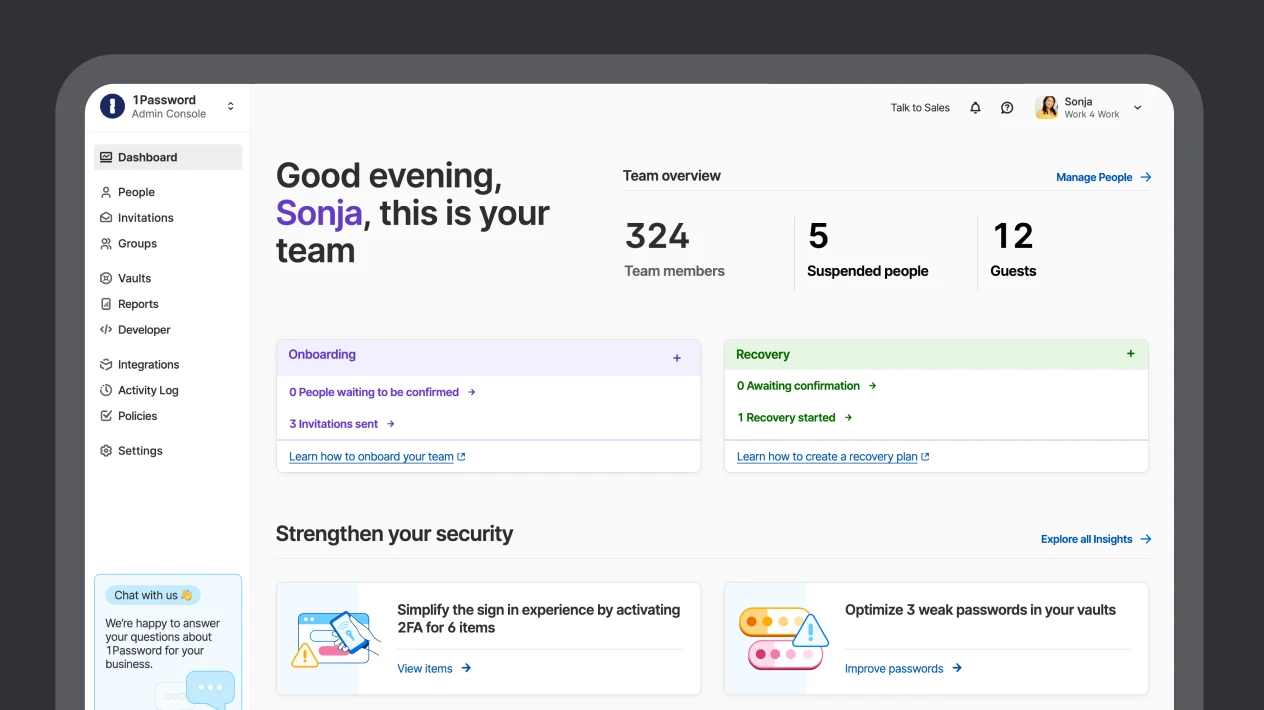Click the Onboarding card header
The width and height of the screenshot is (1264, 710).
point(488,358)
